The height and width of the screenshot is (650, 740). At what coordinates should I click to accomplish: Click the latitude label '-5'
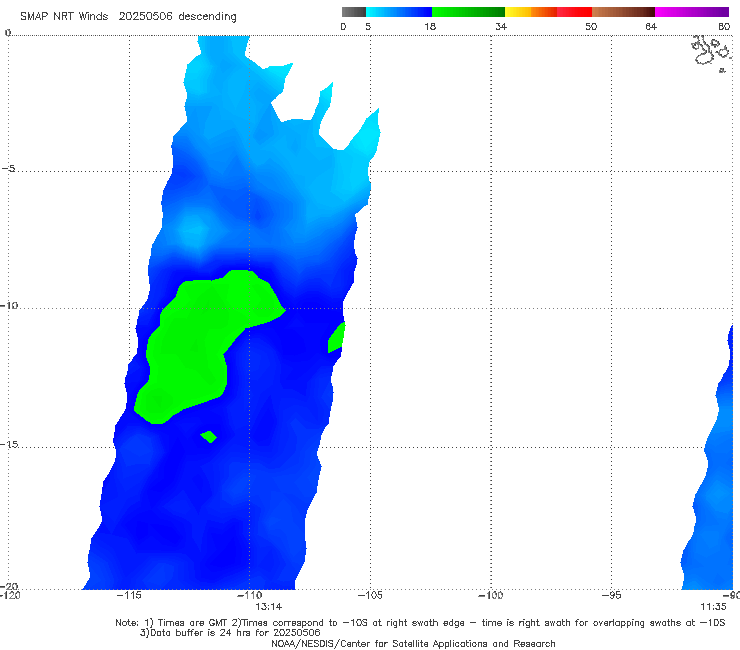9,169
